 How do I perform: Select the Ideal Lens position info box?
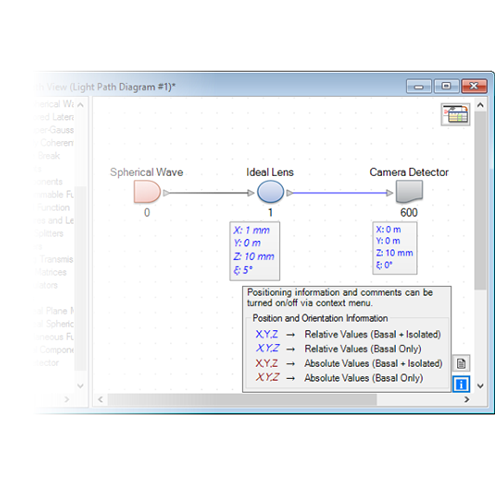[x=255, y=251]
